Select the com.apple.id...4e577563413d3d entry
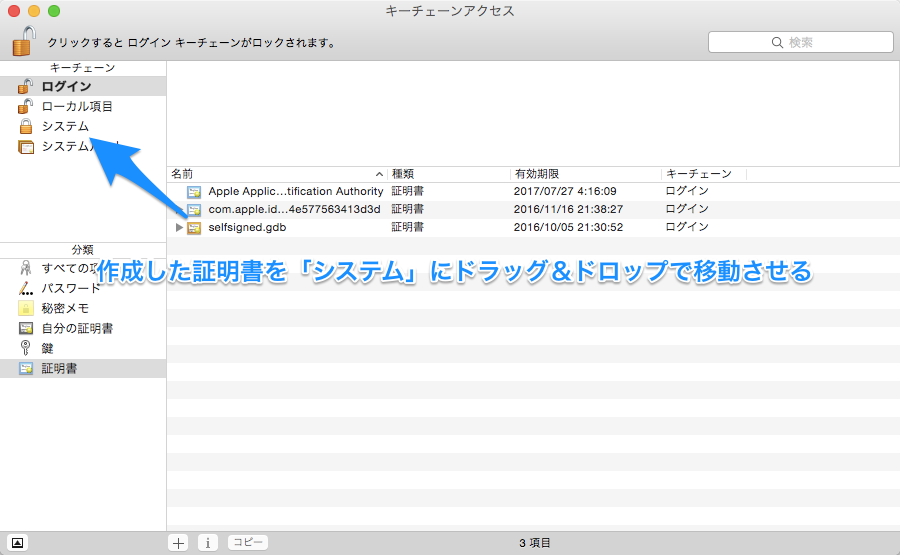This screenshot has height=555, width=900. coord(294,209)
